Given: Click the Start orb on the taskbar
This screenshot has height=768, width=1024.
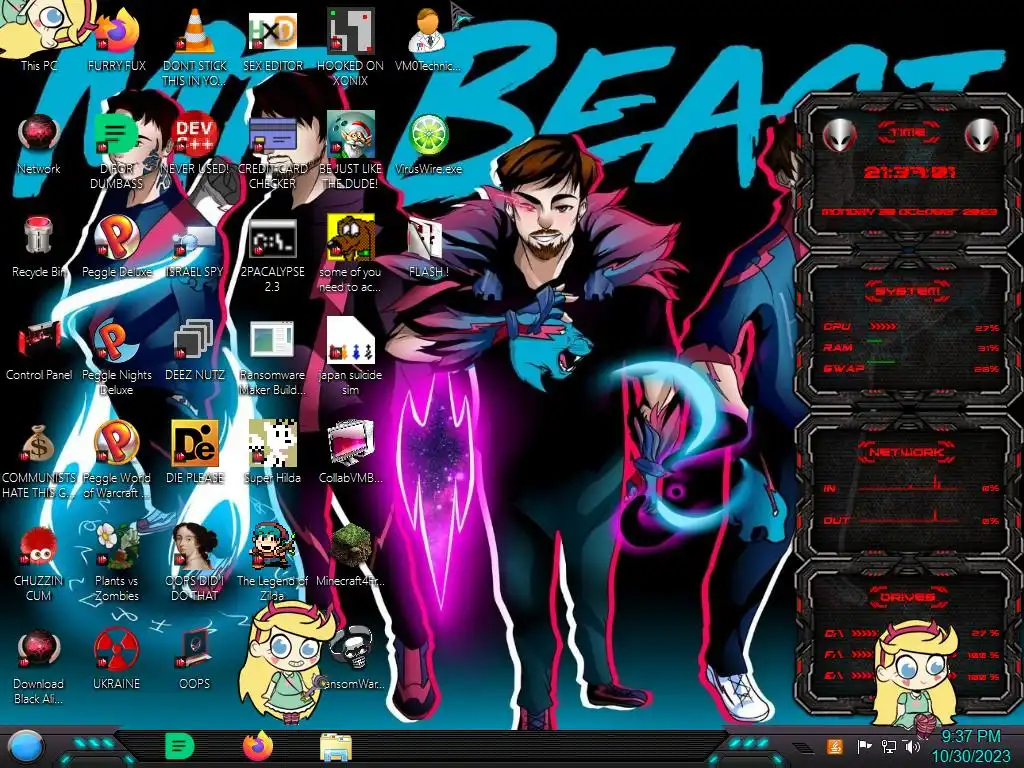Looking at the screenshot, I should [25, 747].
